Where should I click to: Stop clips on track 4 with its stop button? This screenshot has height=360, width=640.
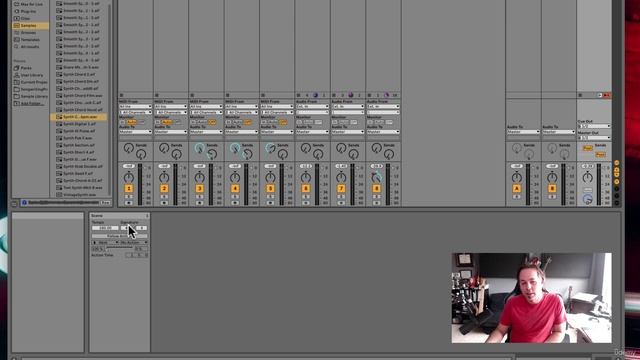(x=228, y=95)
